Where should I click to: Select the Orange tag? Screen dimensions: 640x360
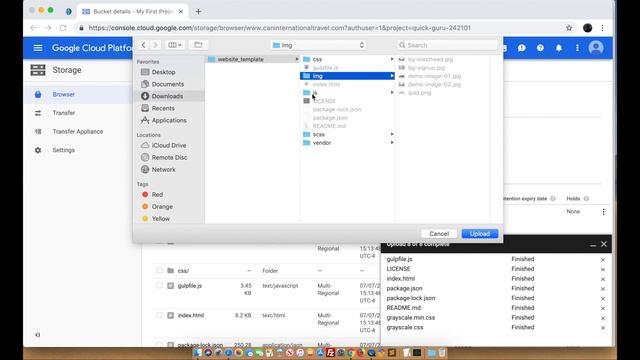point(162,207)
